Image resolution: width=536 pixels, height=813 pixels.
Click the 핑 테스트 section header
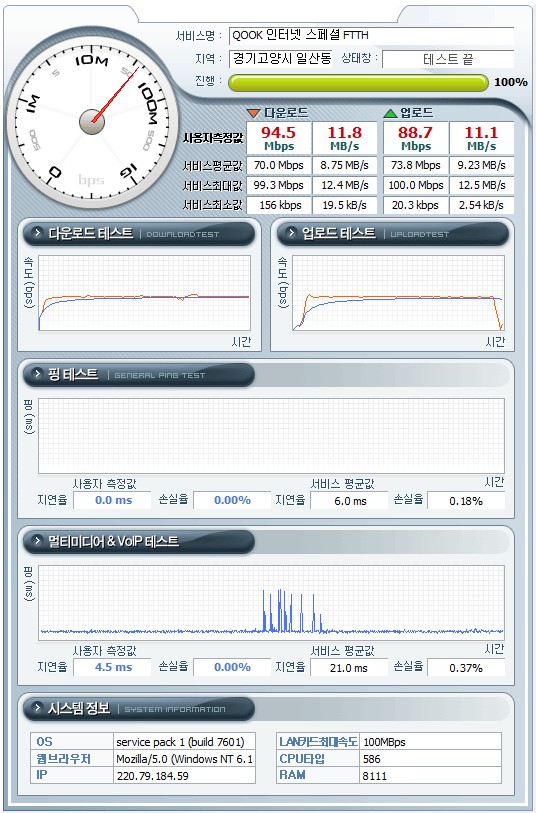139,374
